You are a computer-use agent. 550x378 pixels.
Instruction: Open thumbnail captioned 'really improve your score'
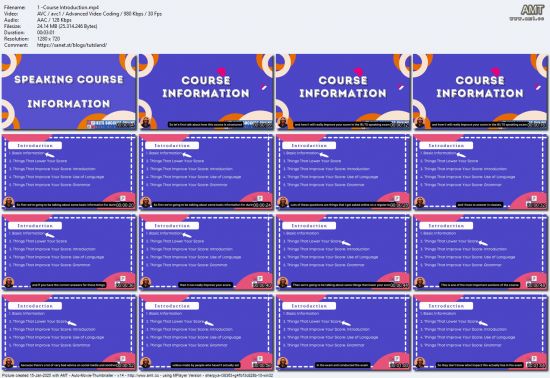pos(206,252)
